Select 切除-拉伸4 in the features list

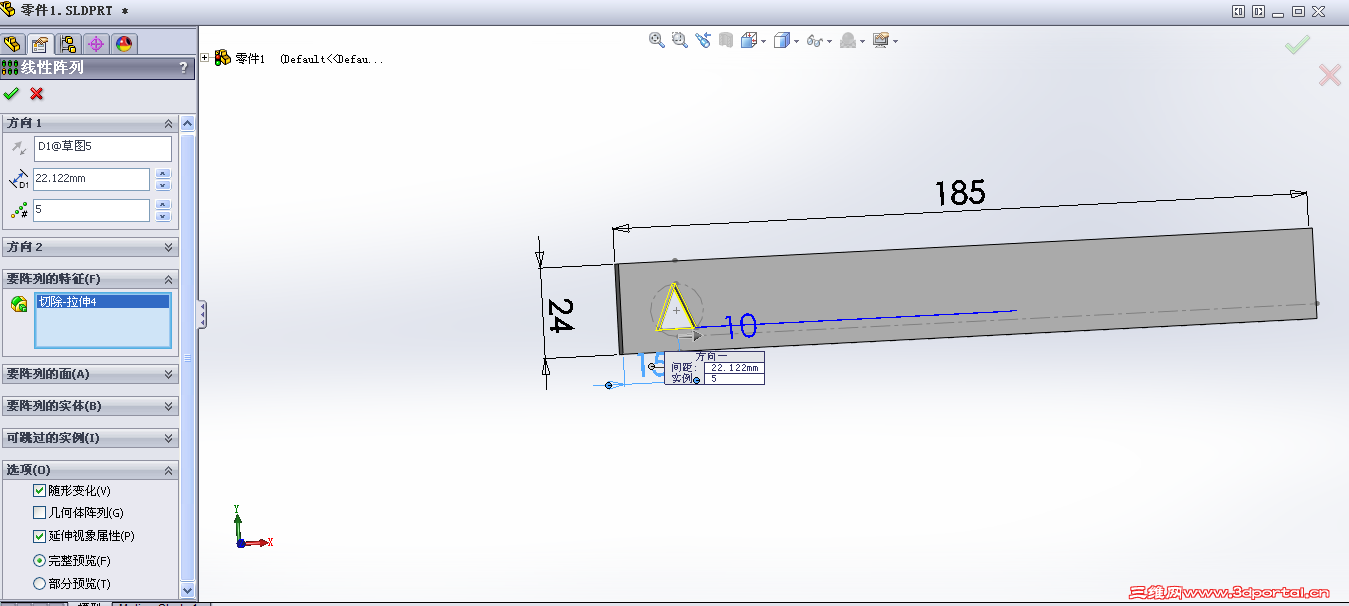coord(102,302)
